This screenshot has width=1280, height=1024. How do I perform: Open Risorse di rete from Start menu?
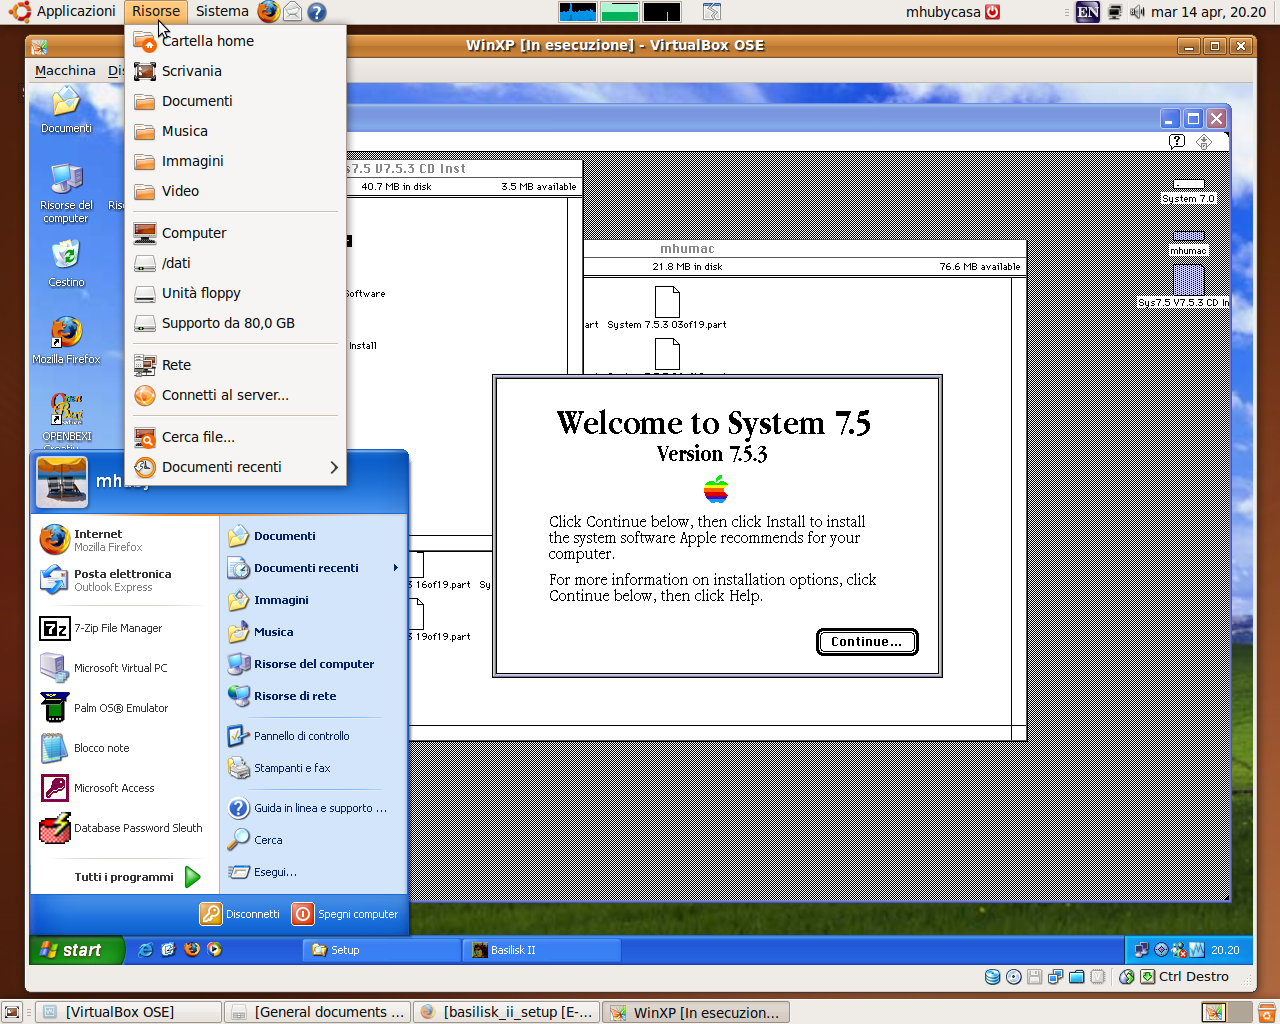pos(313,696)
